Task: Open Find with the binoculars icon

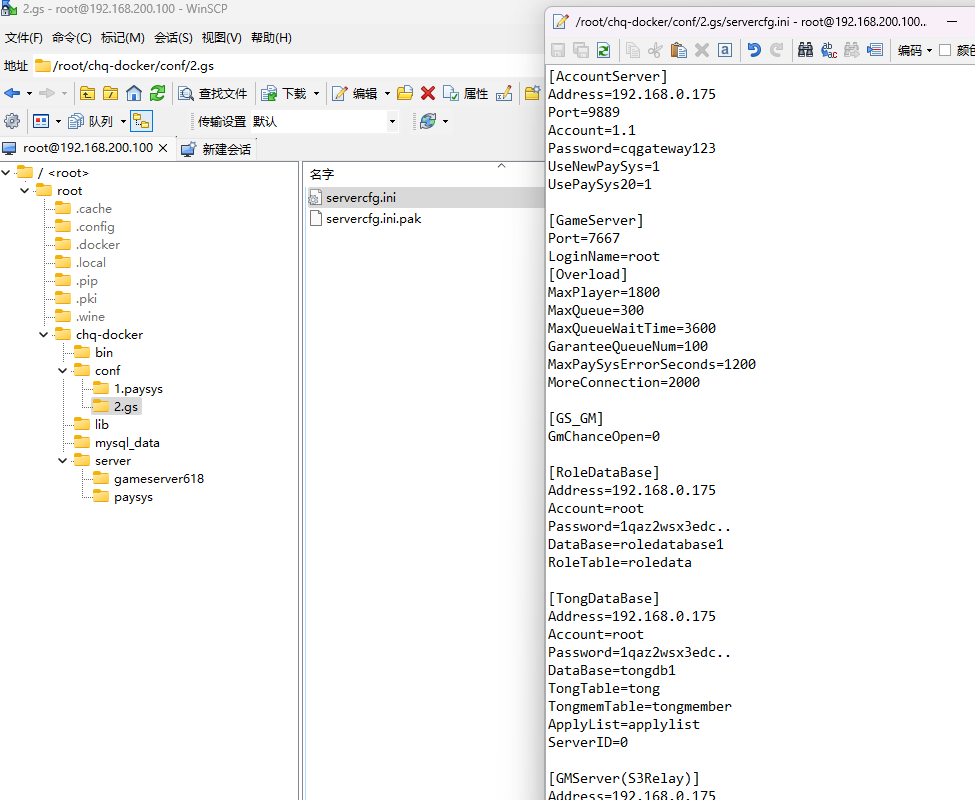Action: [x=805, y=50]
